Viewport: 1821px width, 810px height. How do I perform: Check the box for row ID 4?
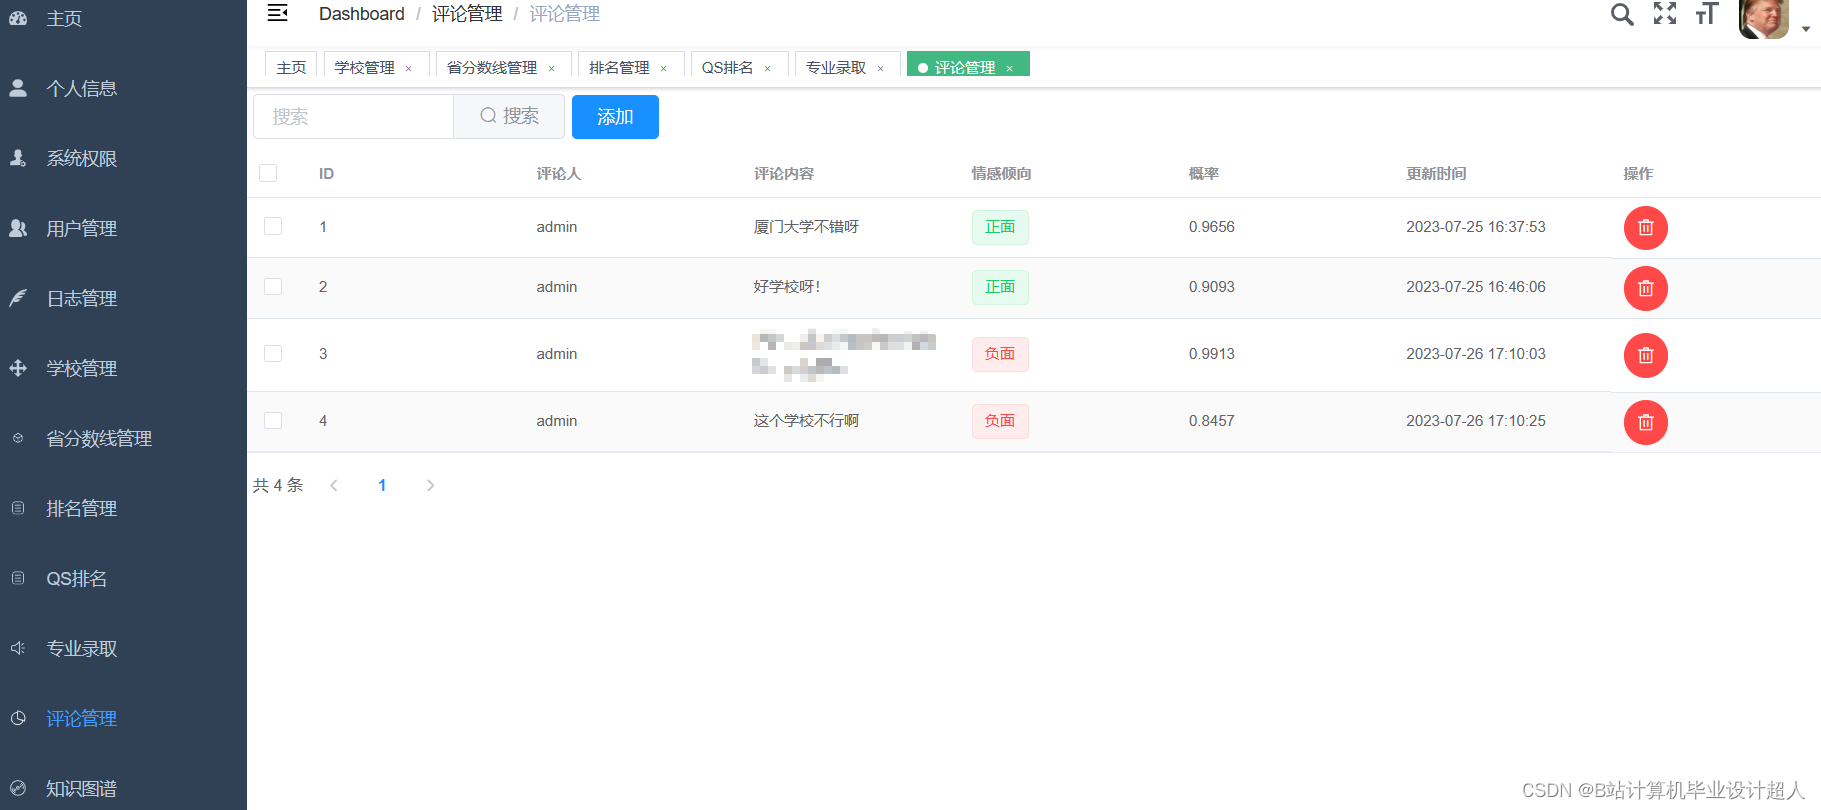click(x=273, y=420)
